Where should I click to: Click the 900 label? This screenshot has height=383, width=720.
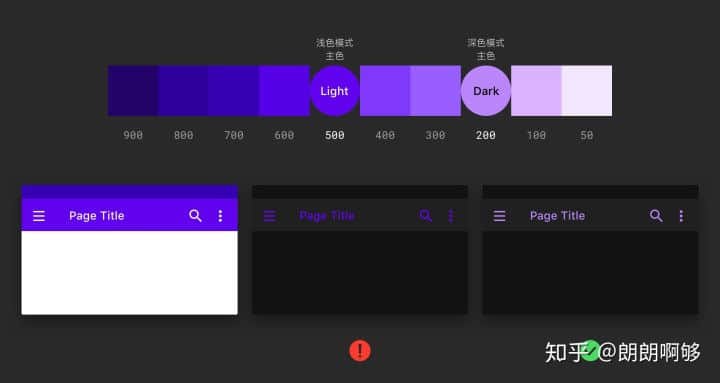pos(133,135)
